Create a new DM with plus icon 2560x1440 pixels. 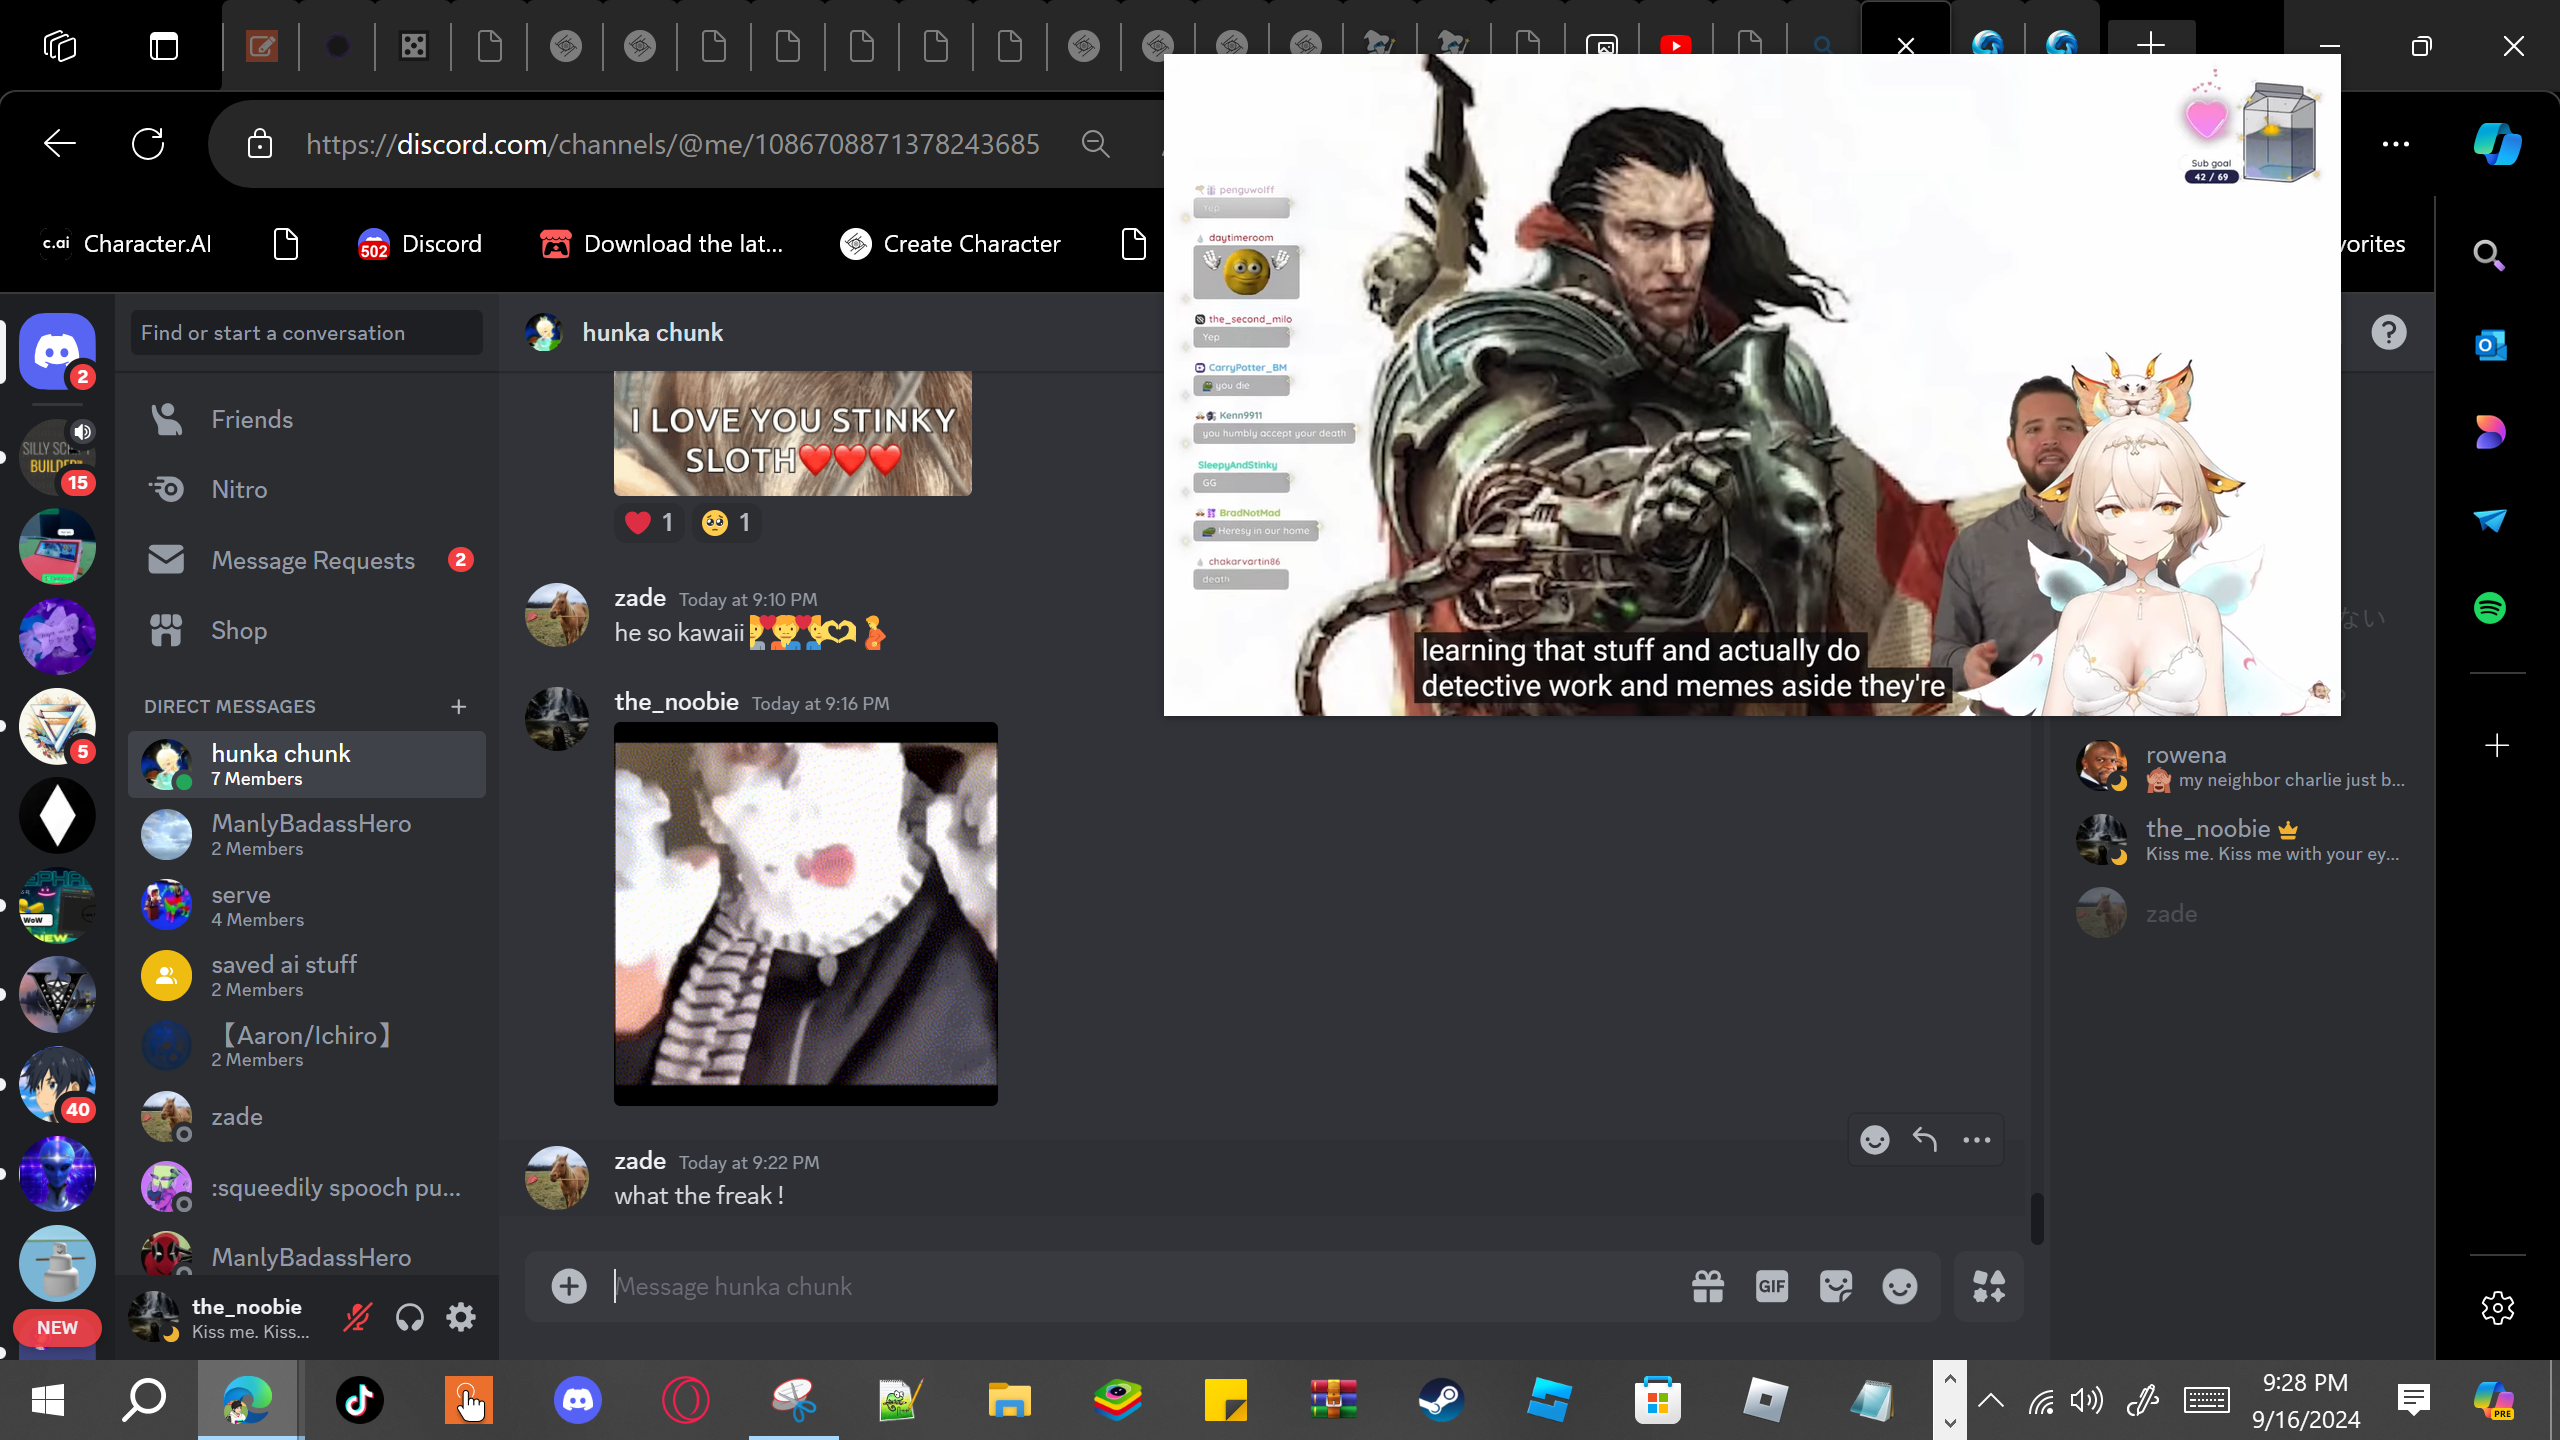[x=459, y=707]
